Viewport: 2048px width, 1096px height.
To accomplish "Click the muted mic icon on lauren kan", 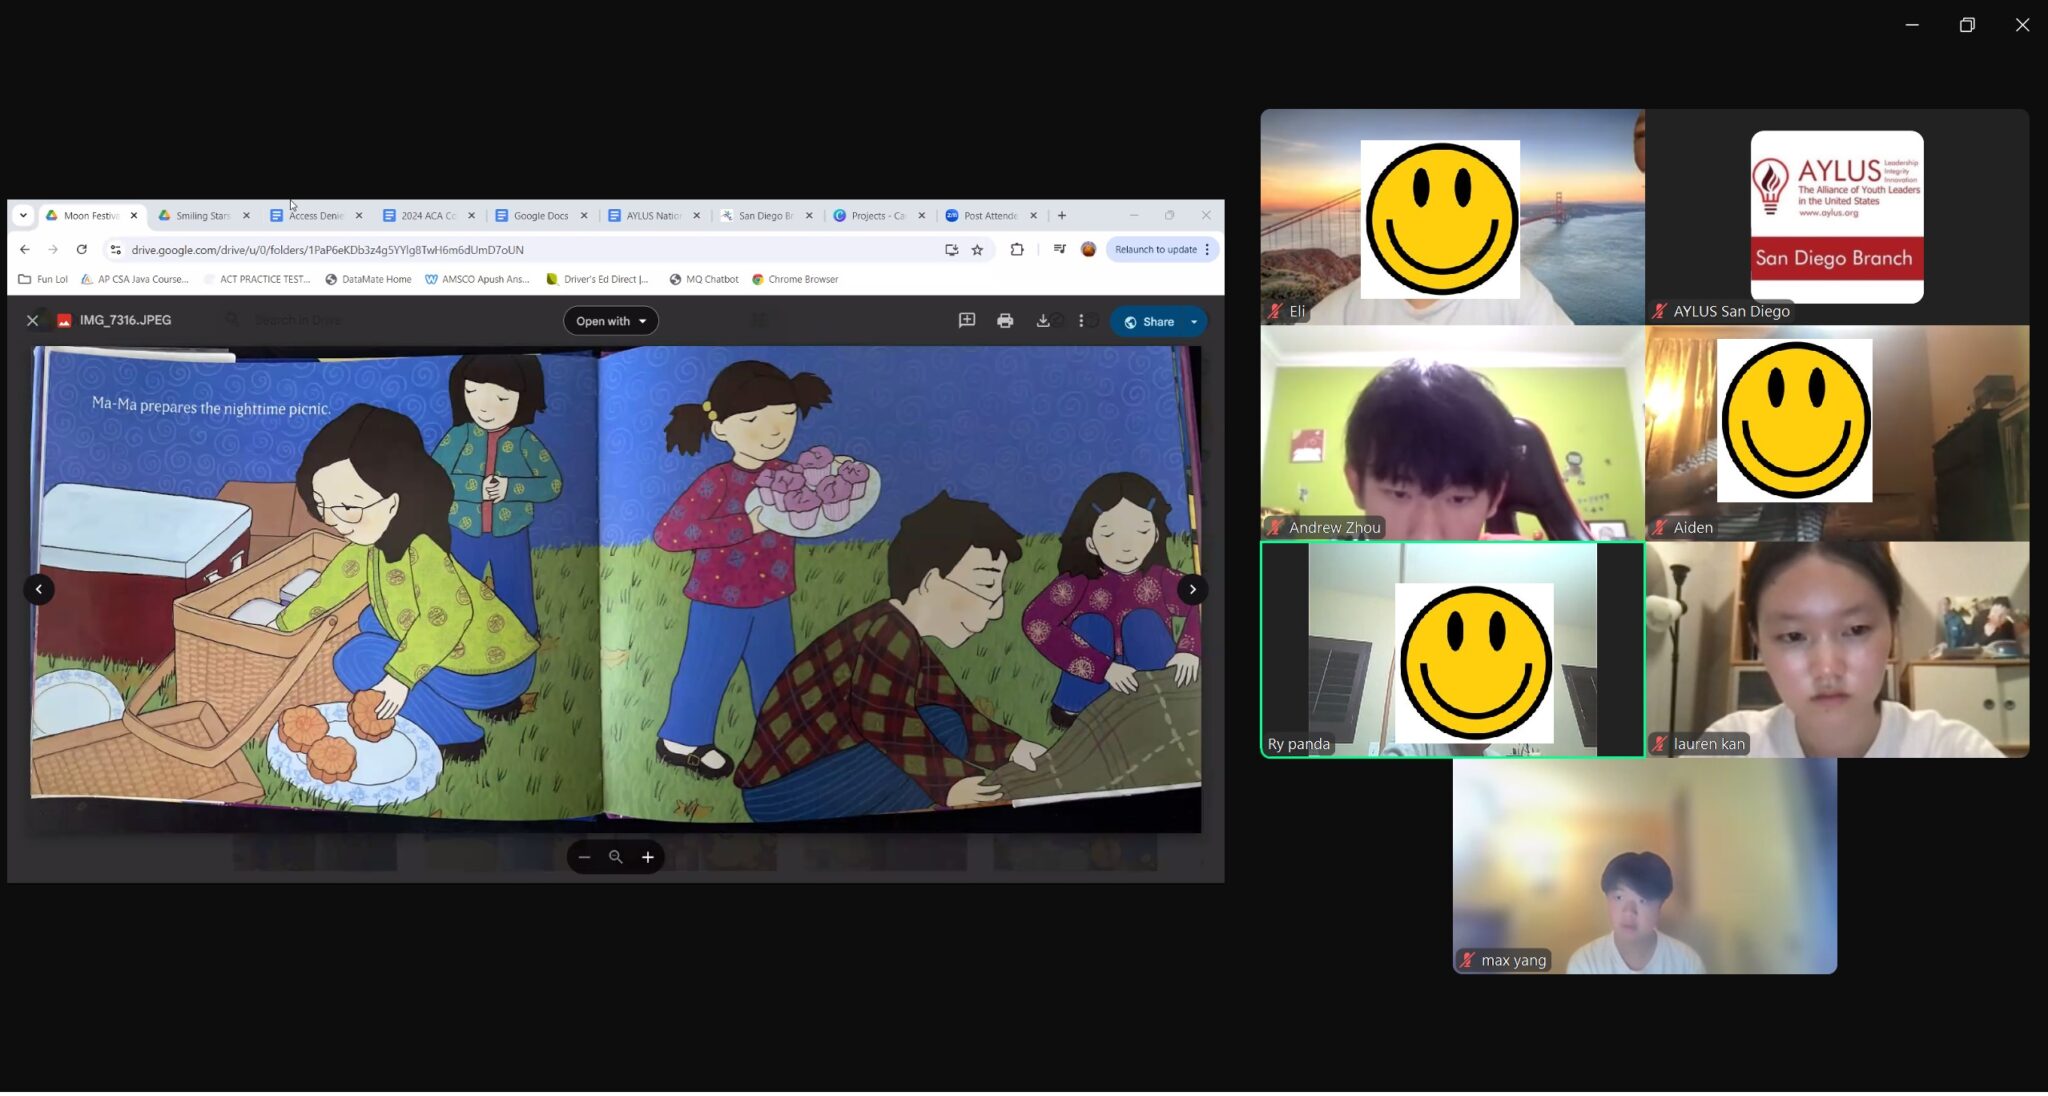I will (1660, 744).
